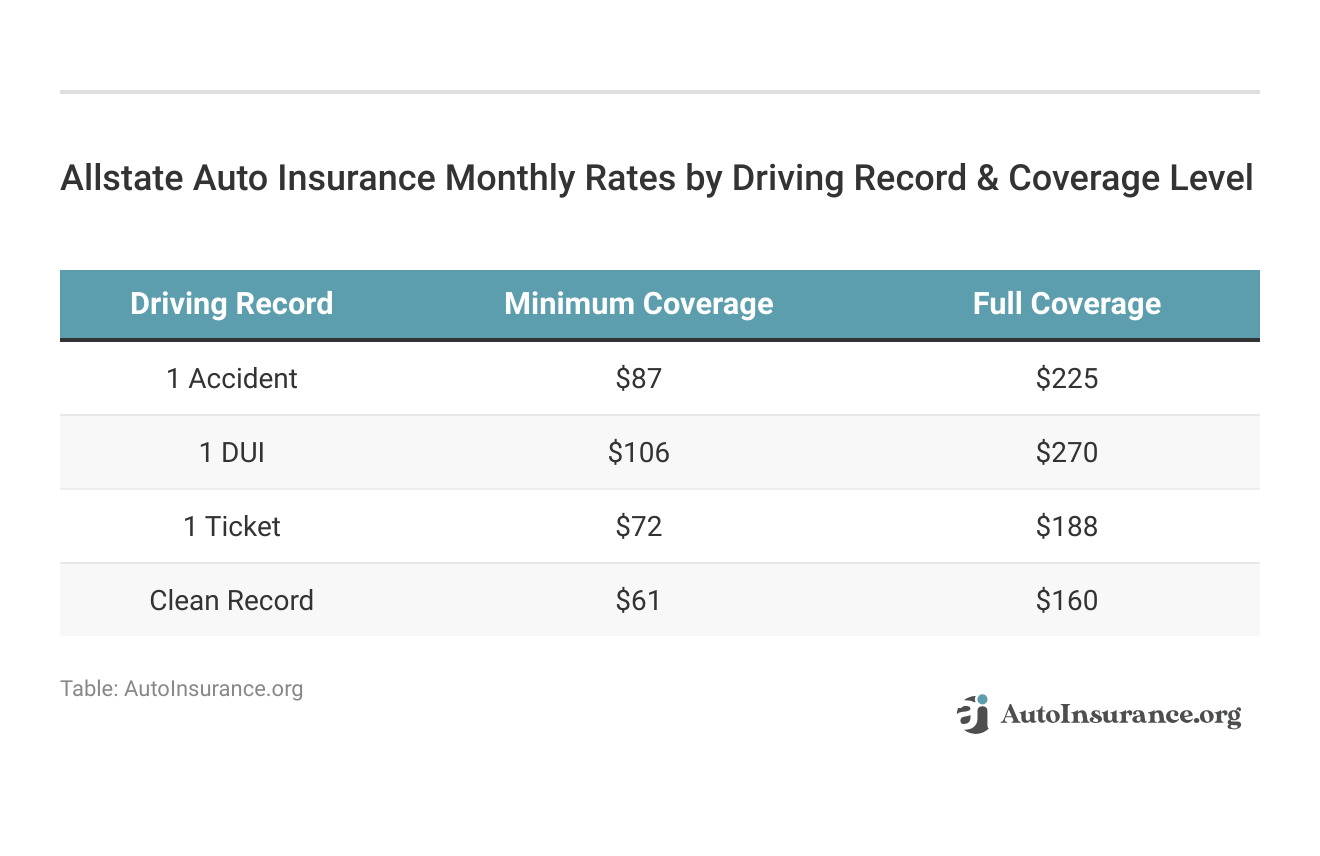
Task: Click the Allstate Auto Insurance table title
Action: [x=656, y=178]
